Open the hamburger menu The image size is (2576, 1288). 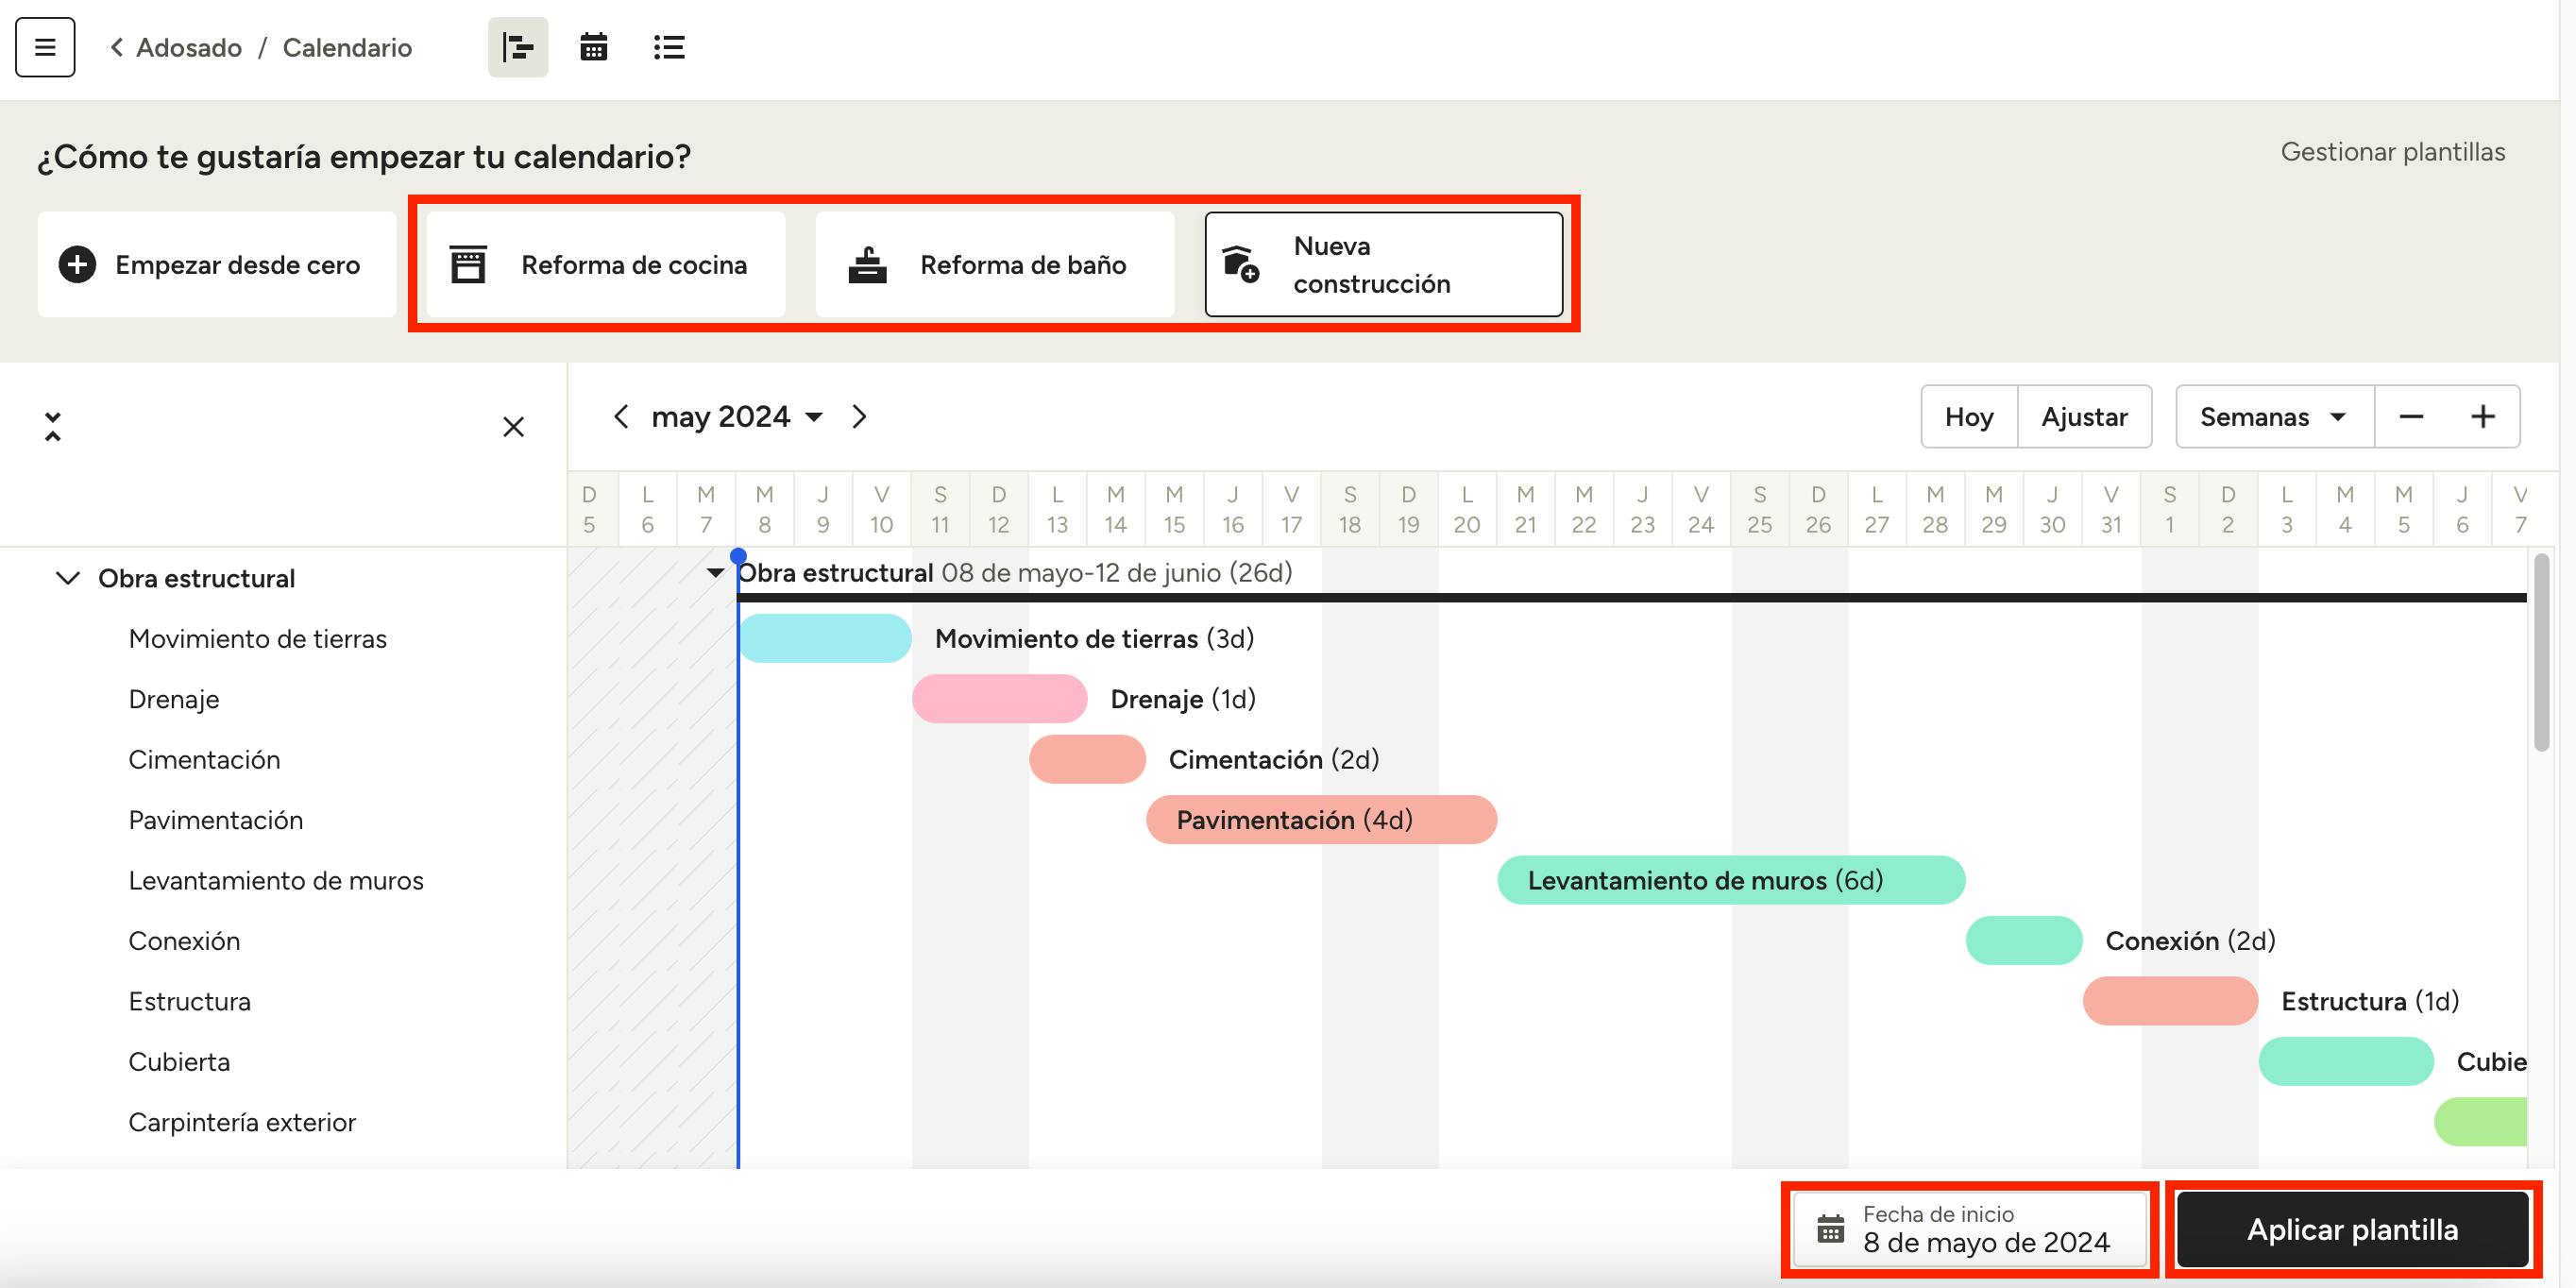click(45, 47)
